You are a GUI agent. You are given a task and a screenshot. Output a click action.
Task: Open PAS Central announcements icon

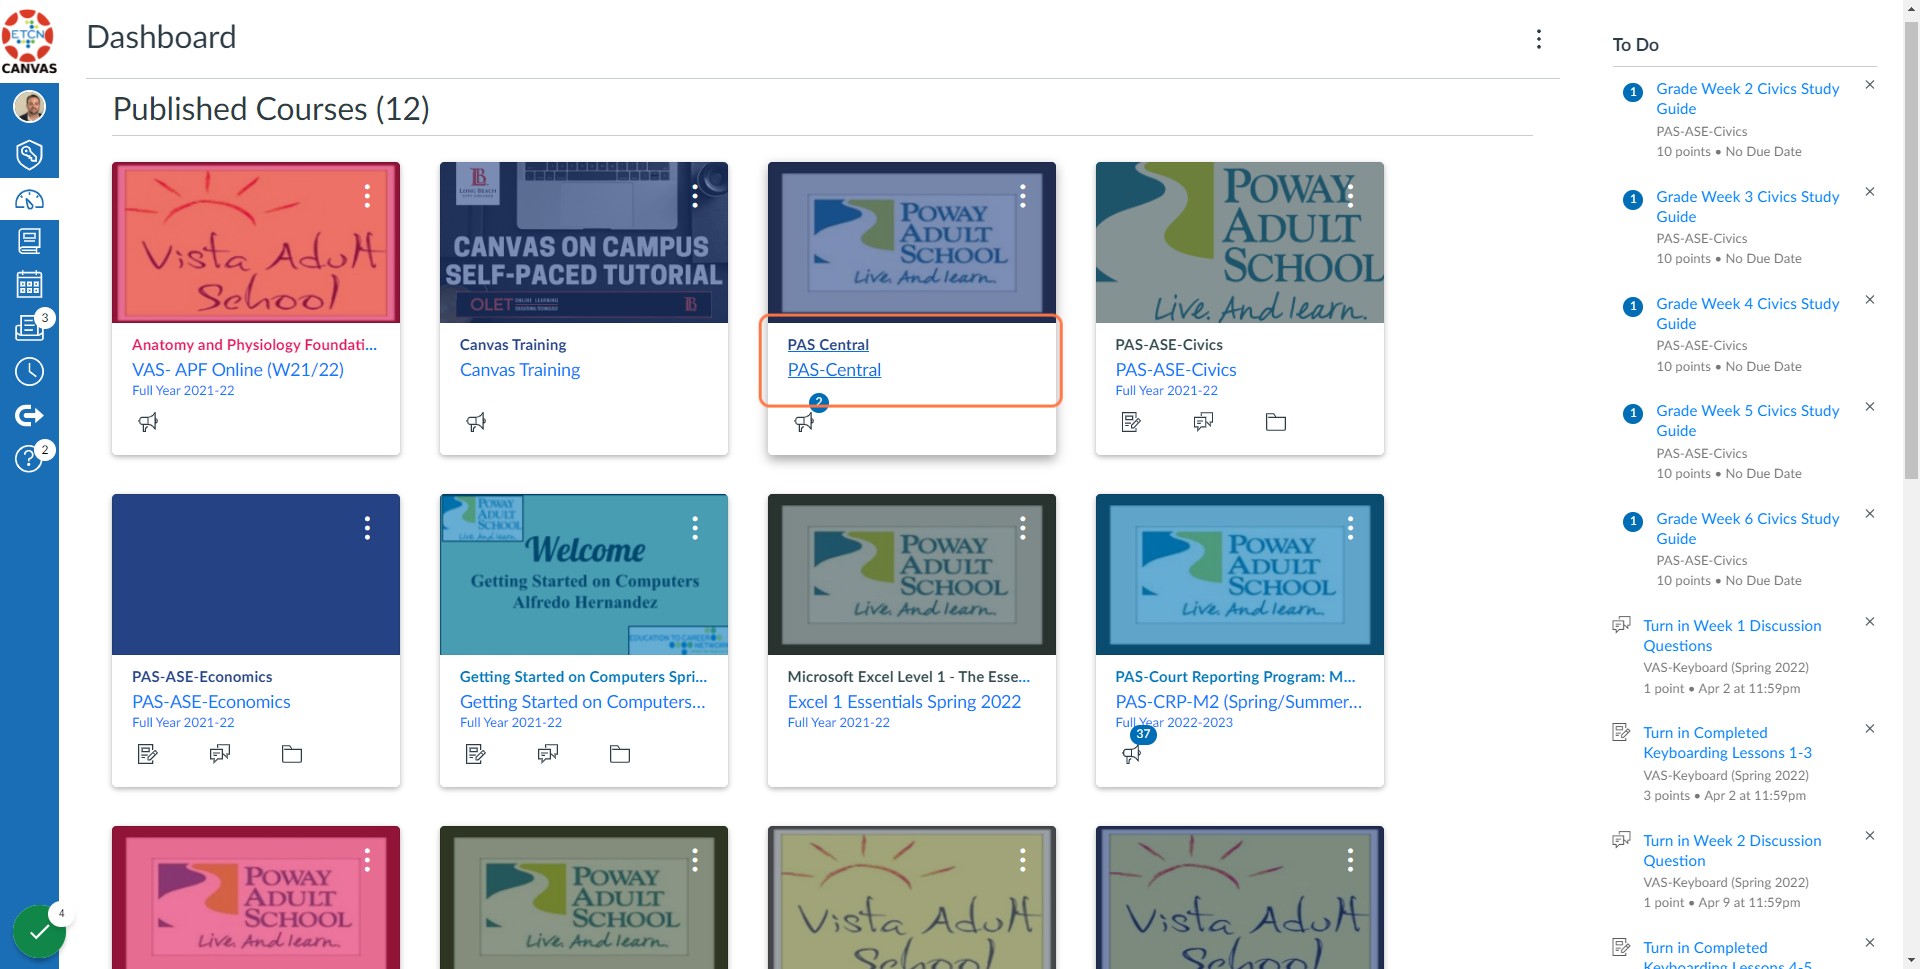pos(804,422)
